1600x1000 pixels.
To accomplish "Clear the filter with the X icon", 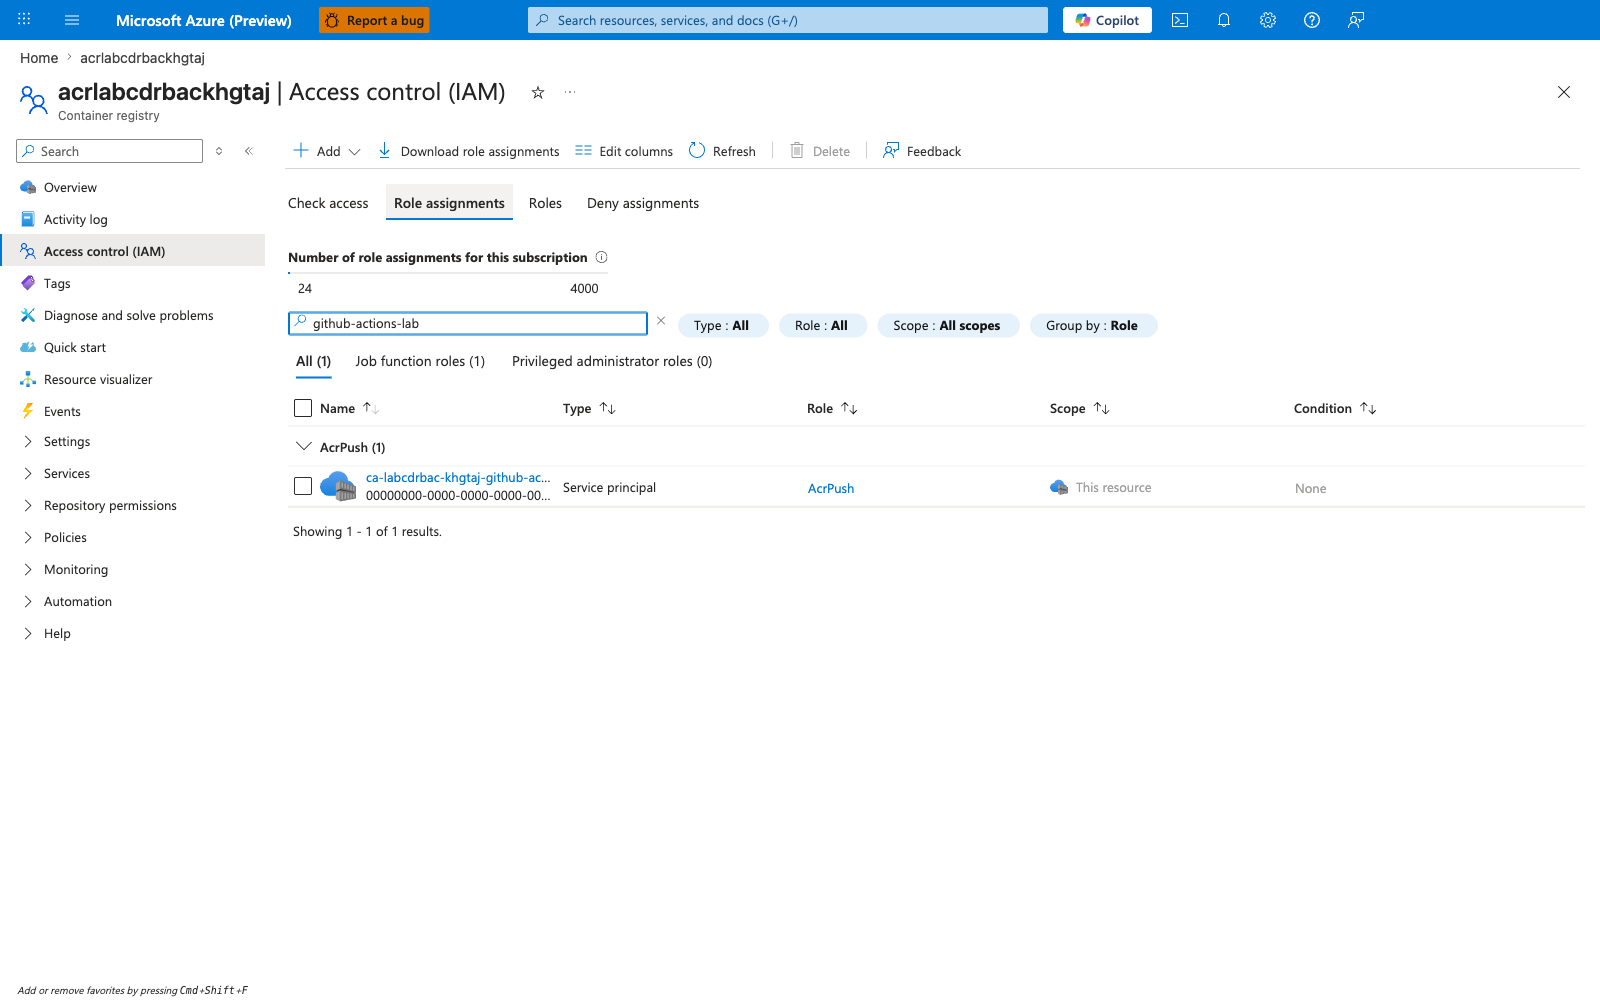I will pos(661,321).
